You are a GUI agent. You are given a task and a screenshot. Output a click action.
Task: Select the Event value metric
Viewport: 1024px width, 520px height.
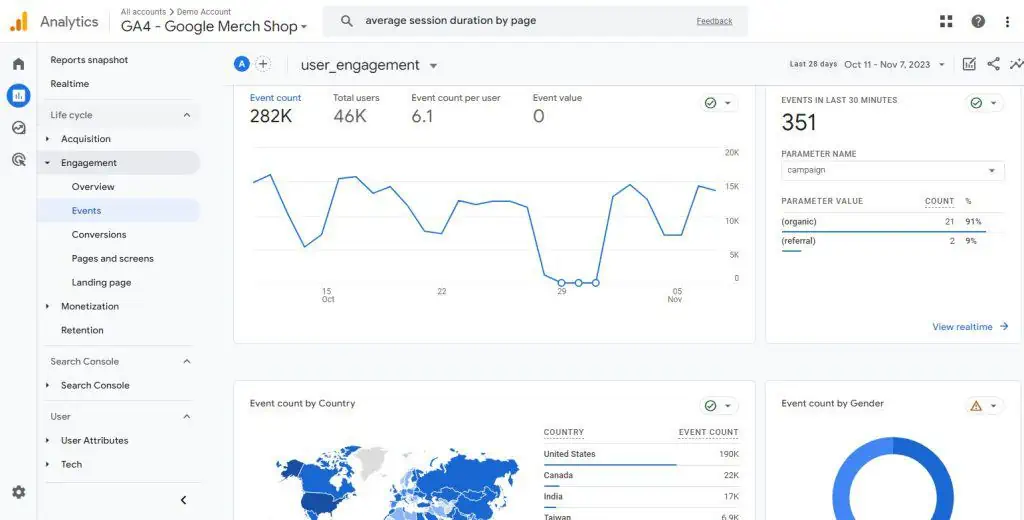tap(557, 108)
